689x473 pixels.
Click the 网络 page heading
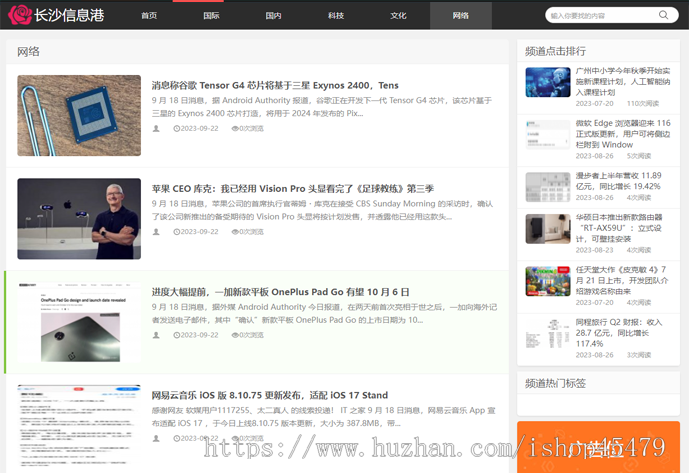[x=29, y=52]
